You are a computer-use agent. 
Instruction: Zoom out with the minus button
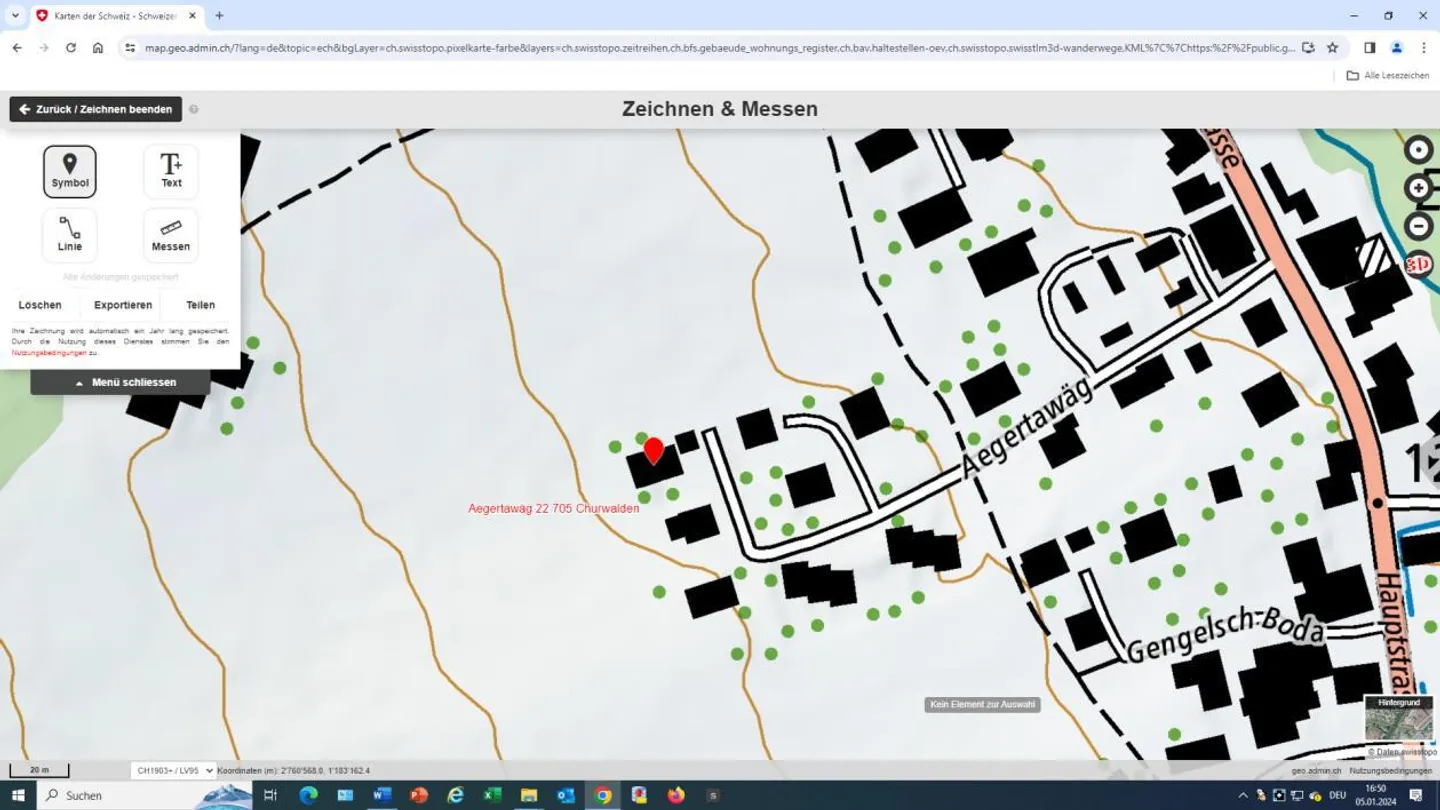[x=1418, y=226]
